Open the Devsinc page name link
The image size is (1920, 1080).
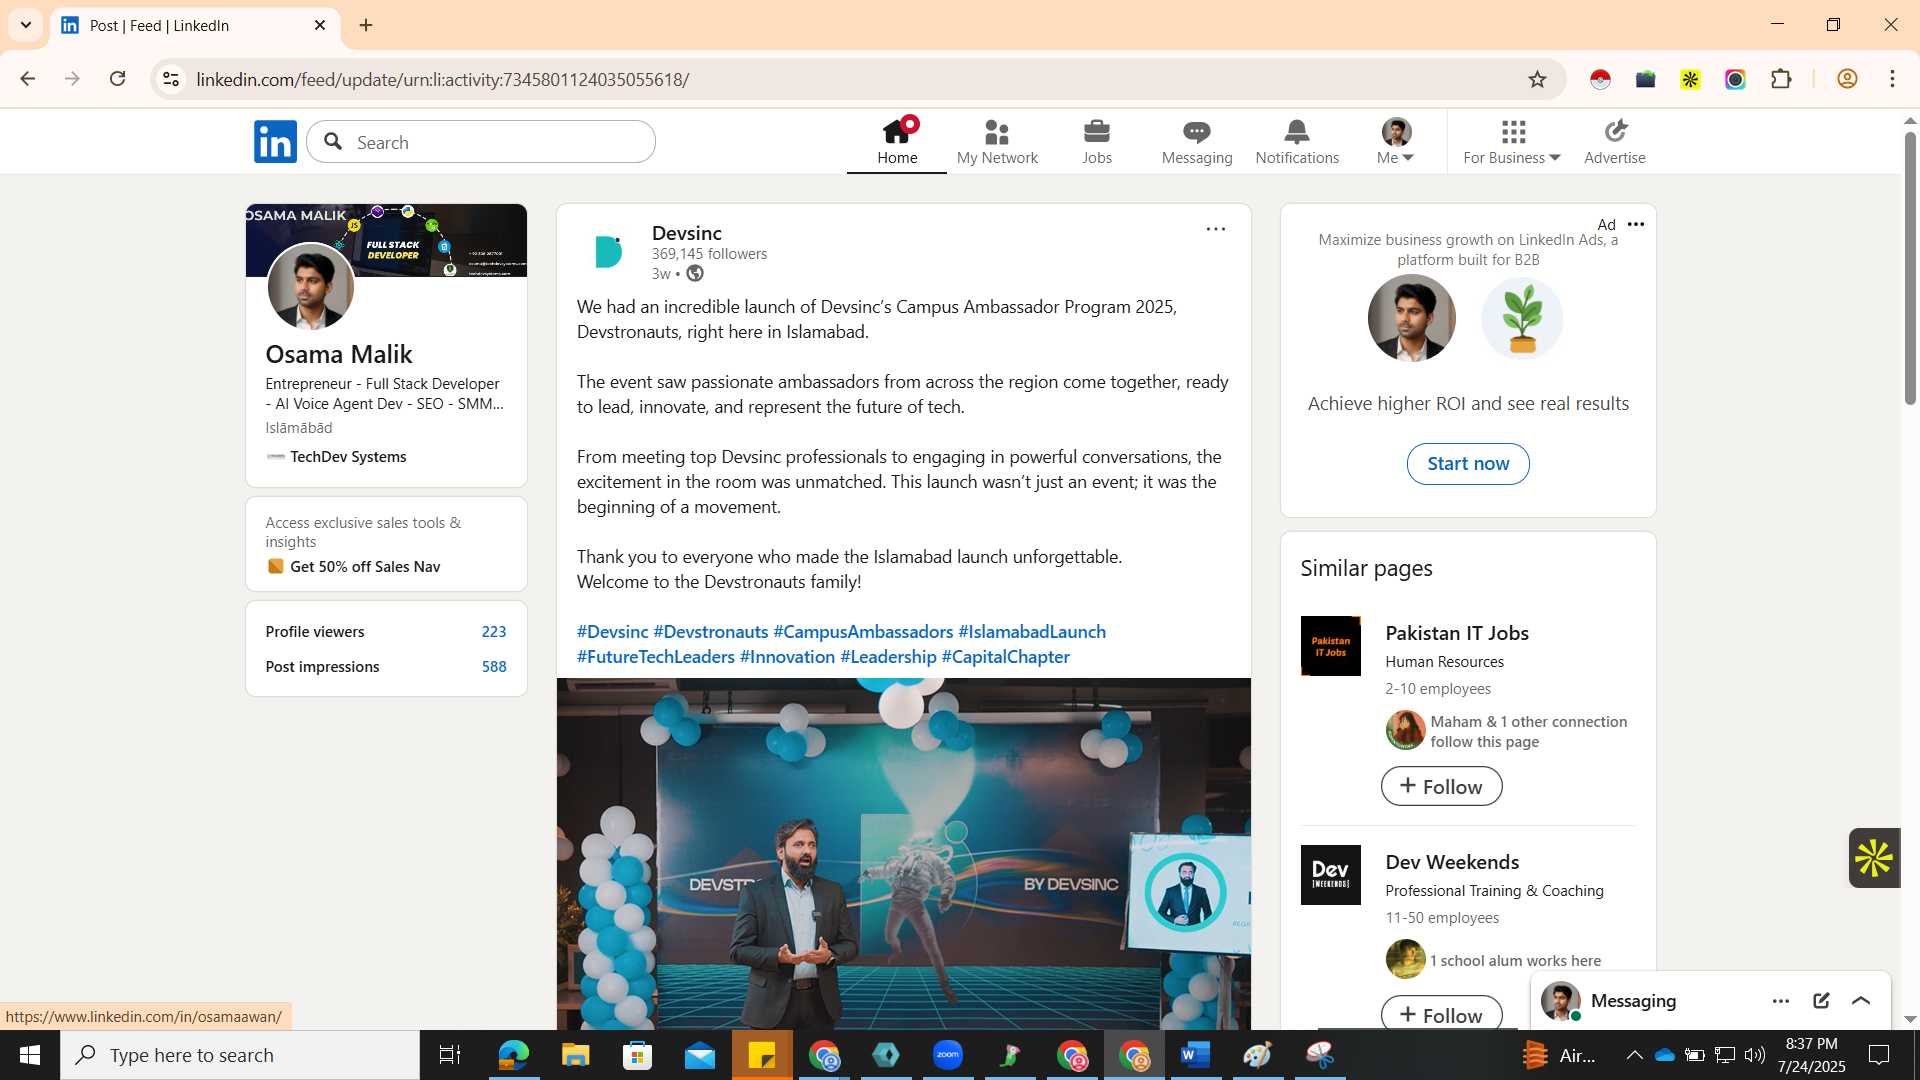point(686,233)
